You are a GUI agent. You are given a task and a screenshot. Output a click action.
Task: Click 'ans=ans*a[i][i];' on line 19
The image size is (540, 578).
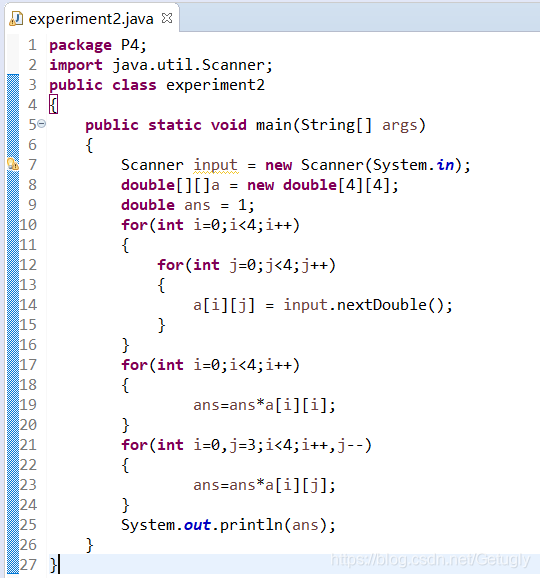point(264,405)
